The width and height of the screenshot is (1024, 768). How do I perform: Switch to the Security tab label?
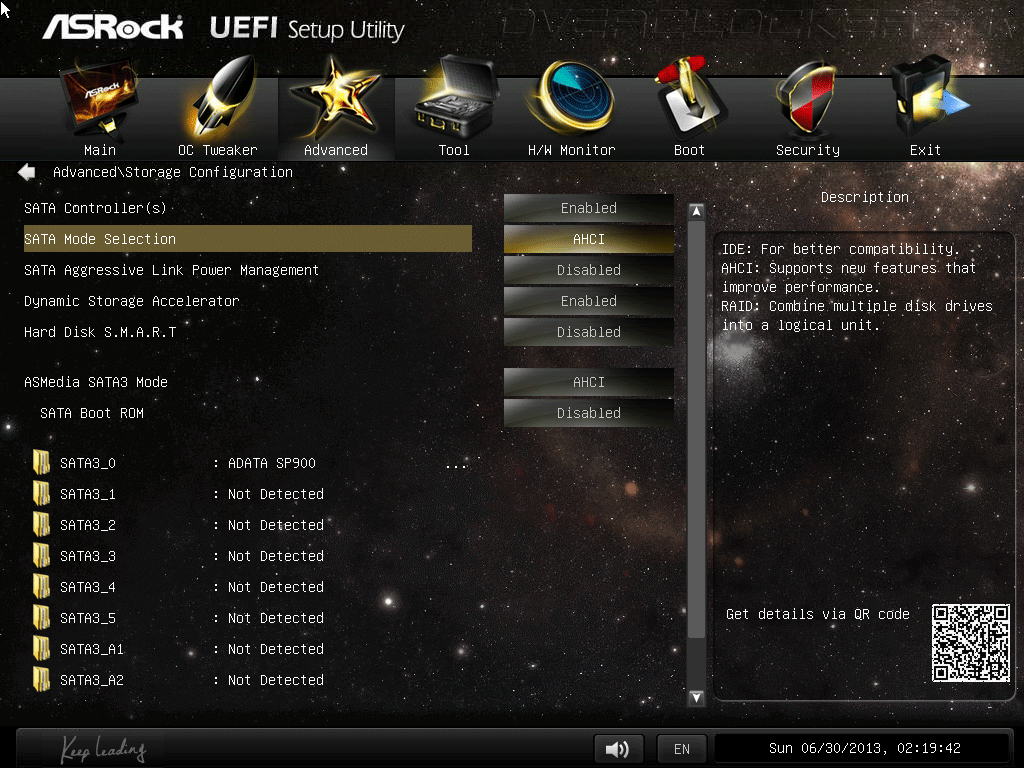click(x=808, y=150)
